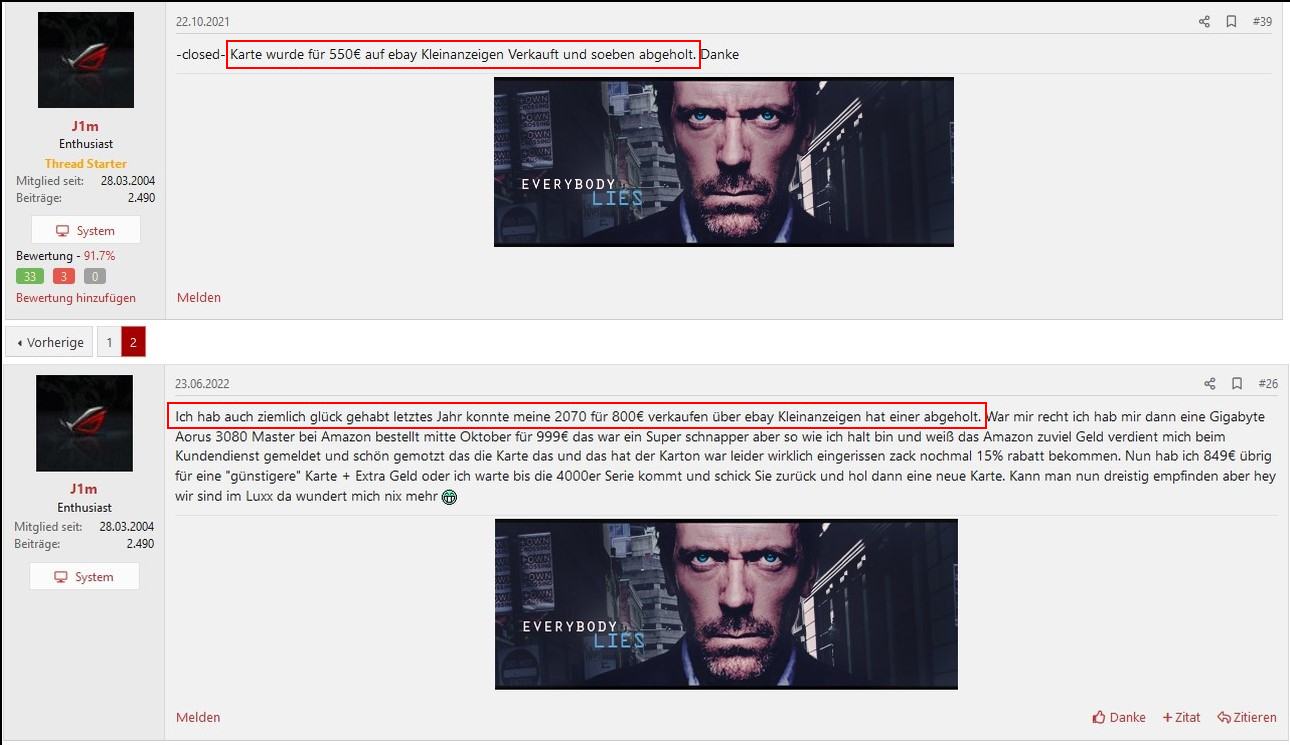
Task: Open post number #26 permalink
Action: (x=1268, y=383)
